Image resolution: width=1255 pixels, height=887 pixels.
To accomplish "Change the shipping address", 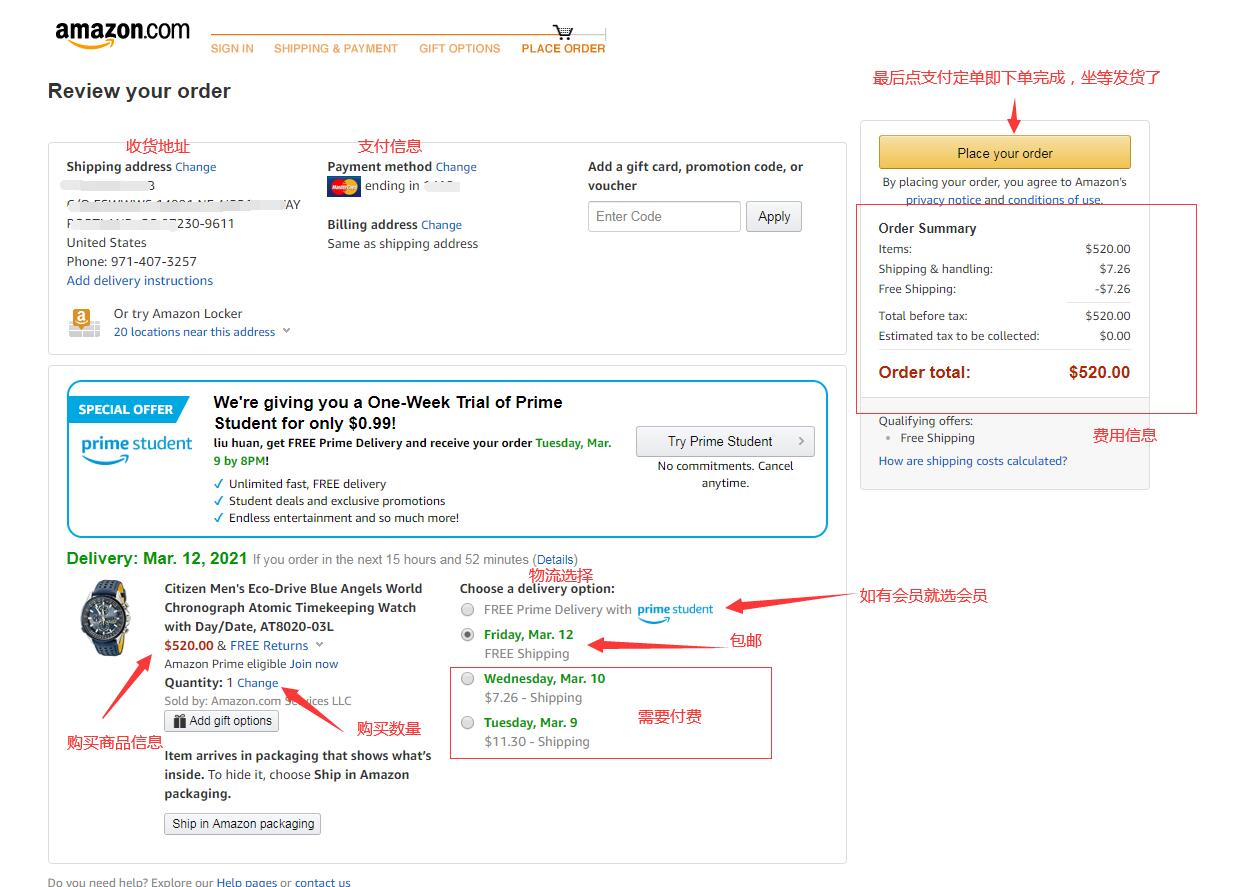I will tap(196, 167).
